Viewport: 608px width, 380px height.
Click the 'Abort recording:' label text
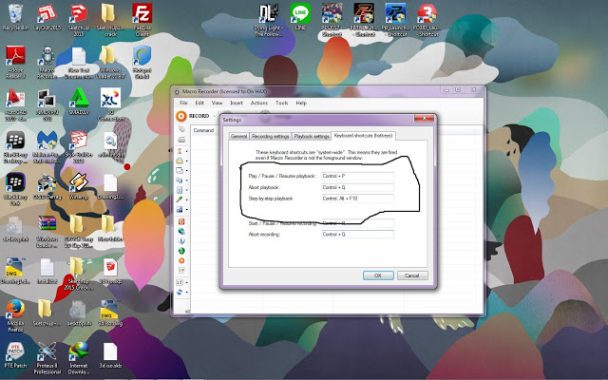tap(264, 235)
